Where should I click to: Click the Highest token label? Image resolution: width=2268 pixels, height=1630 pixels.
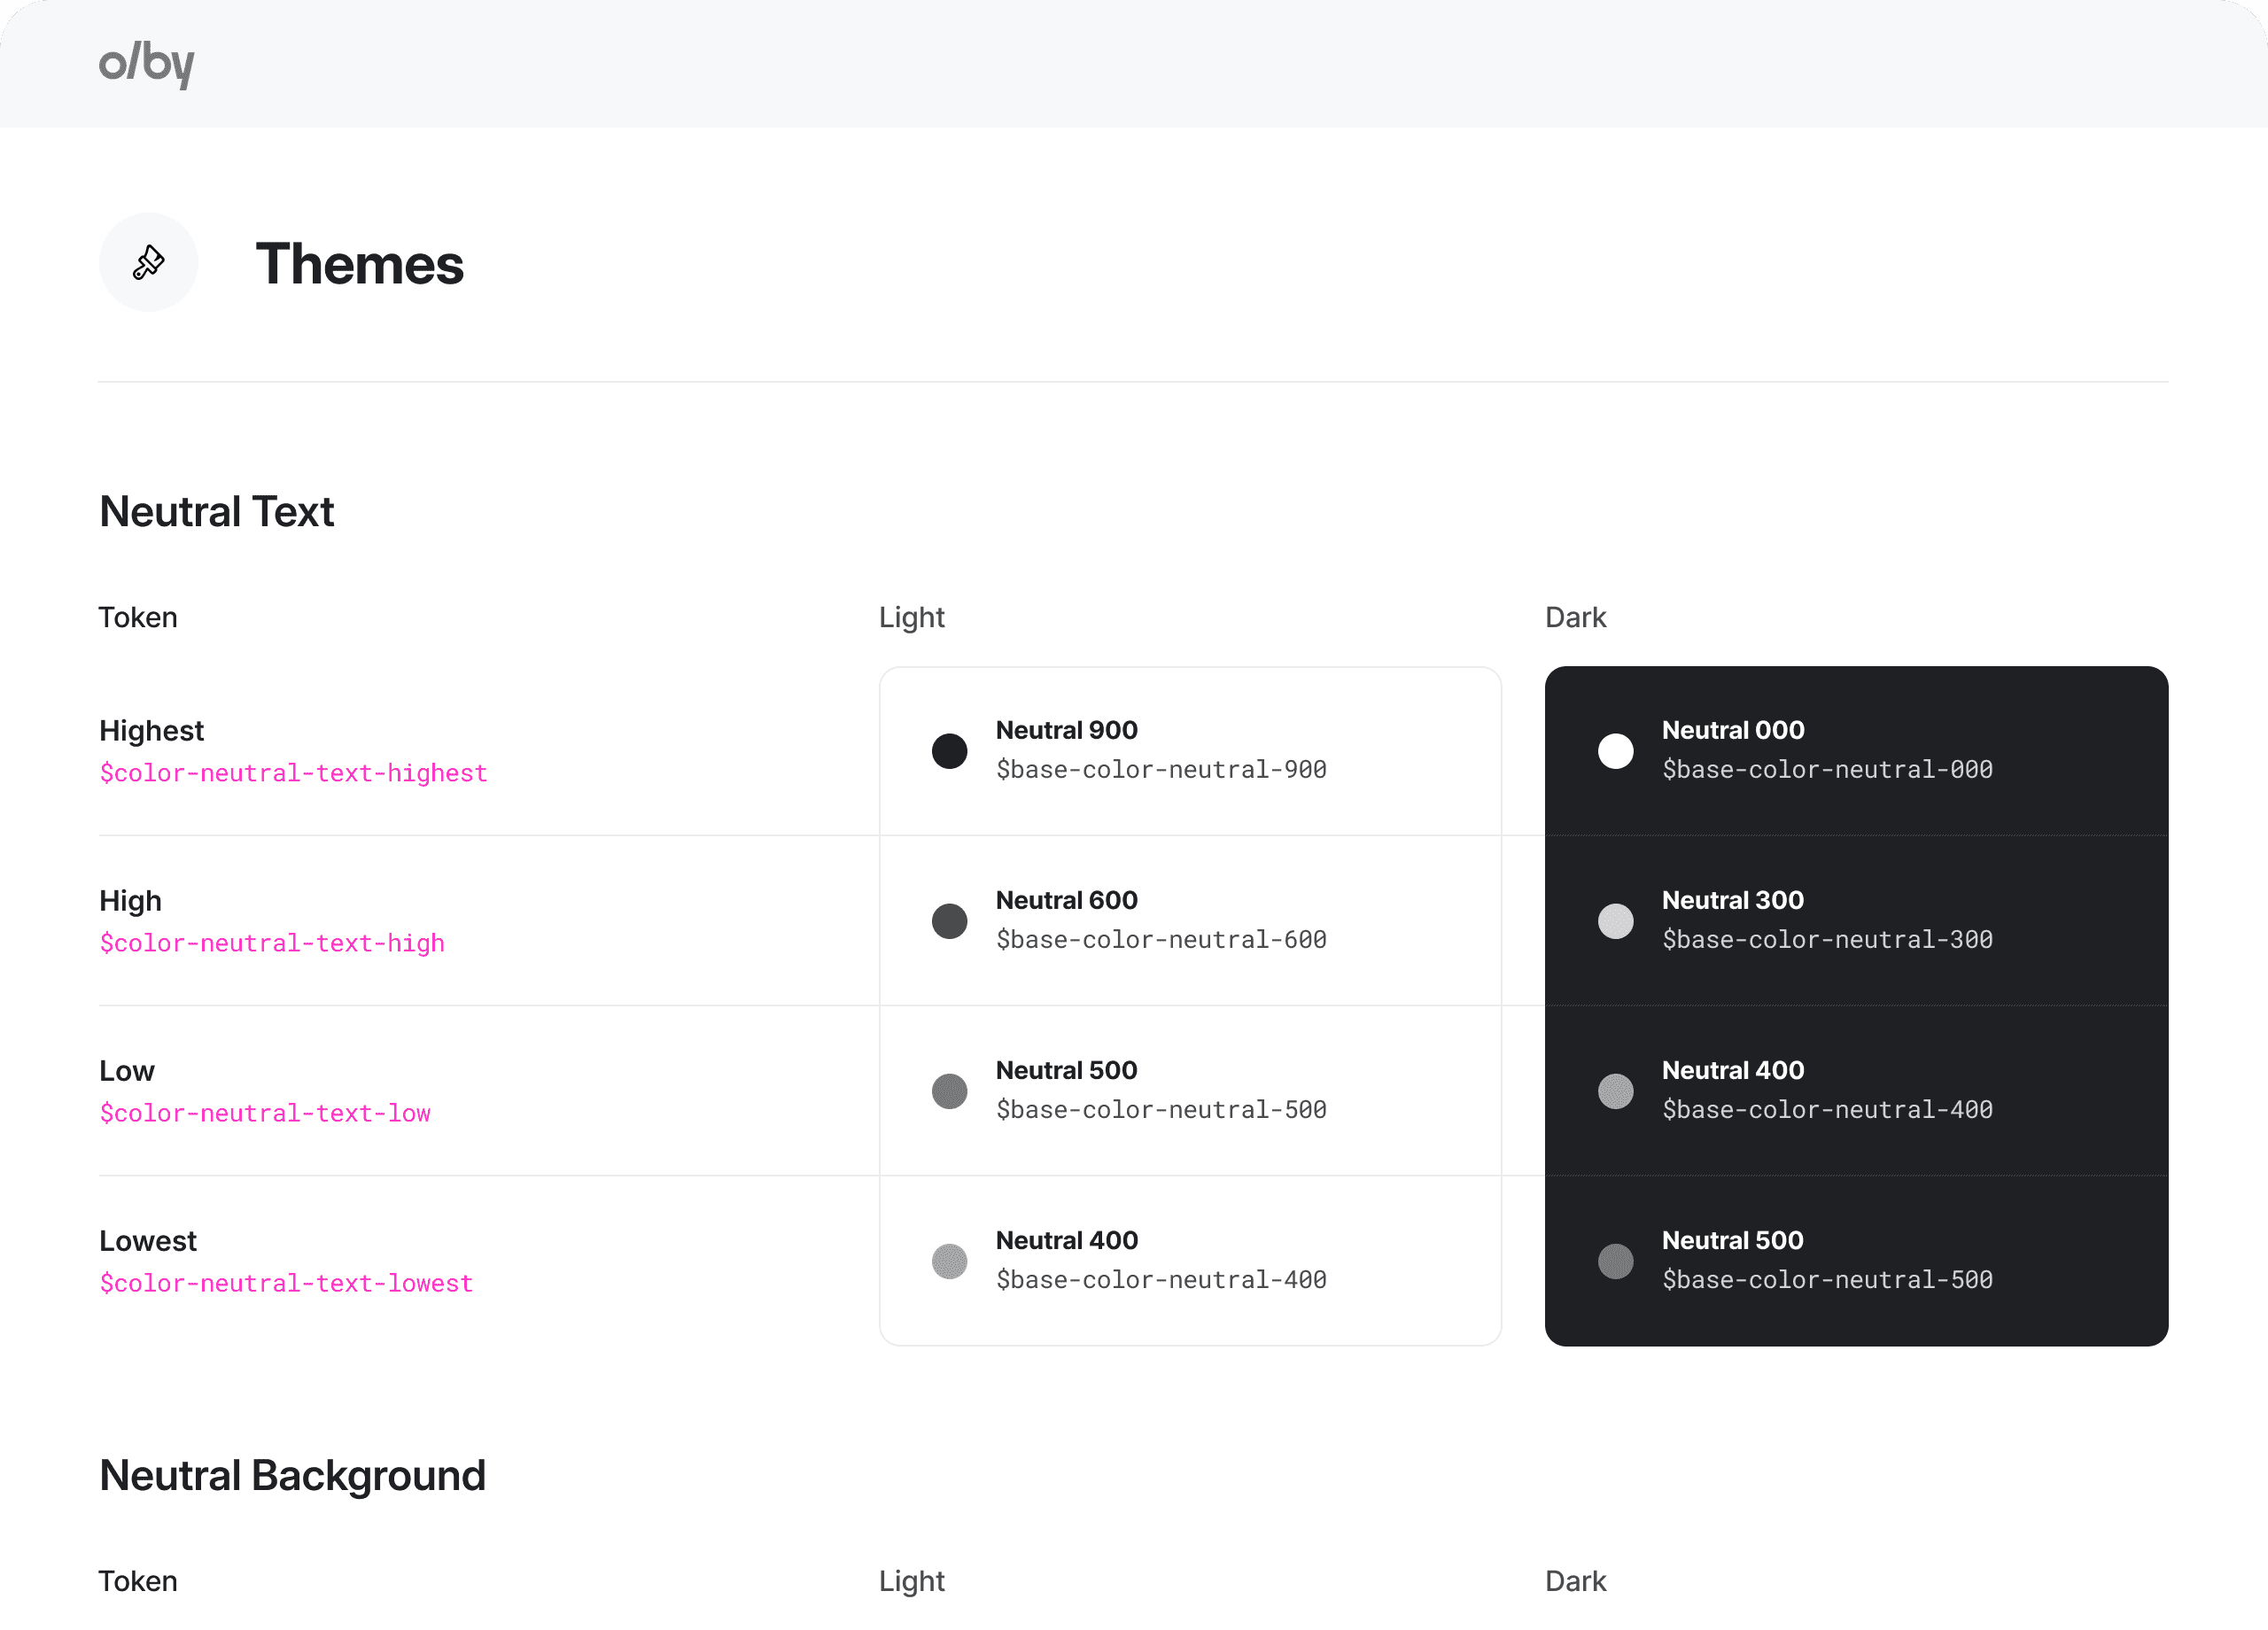pos(151,731)
